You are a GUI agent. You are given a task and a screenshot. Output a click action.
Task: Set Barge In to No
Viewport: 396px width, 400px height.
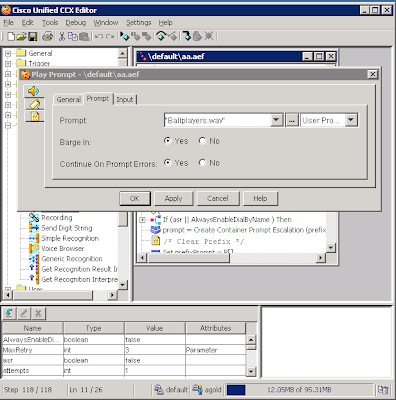[x=202, y=141]
